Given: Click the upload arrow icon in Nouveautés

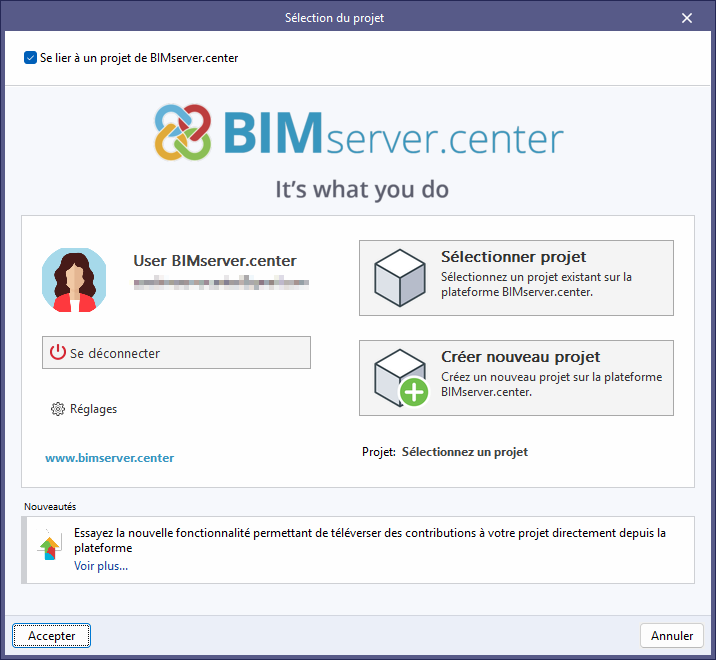Looking at the screenshot, I should click(49, 545).
